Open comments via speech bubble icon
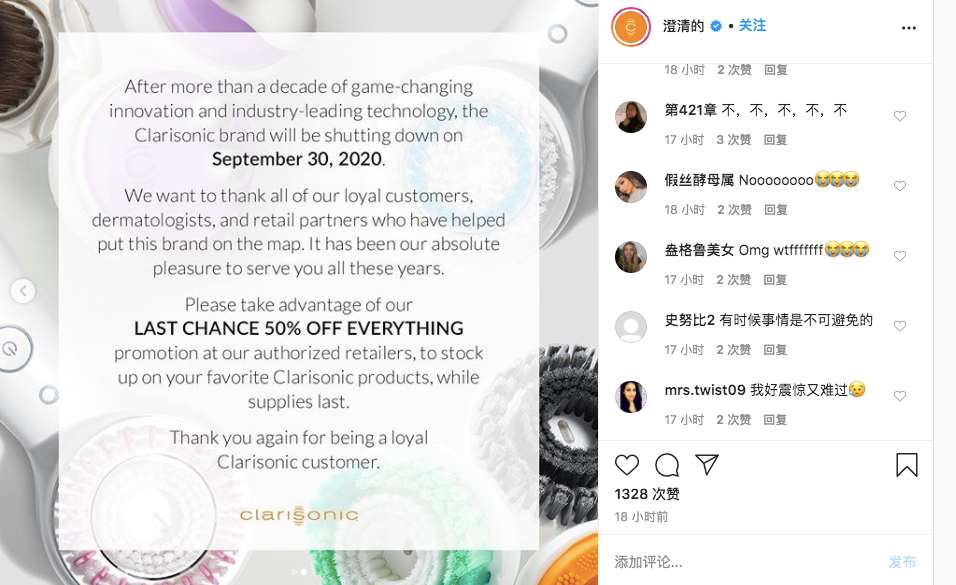Screen dimensions: 956x585 [667, 465]
